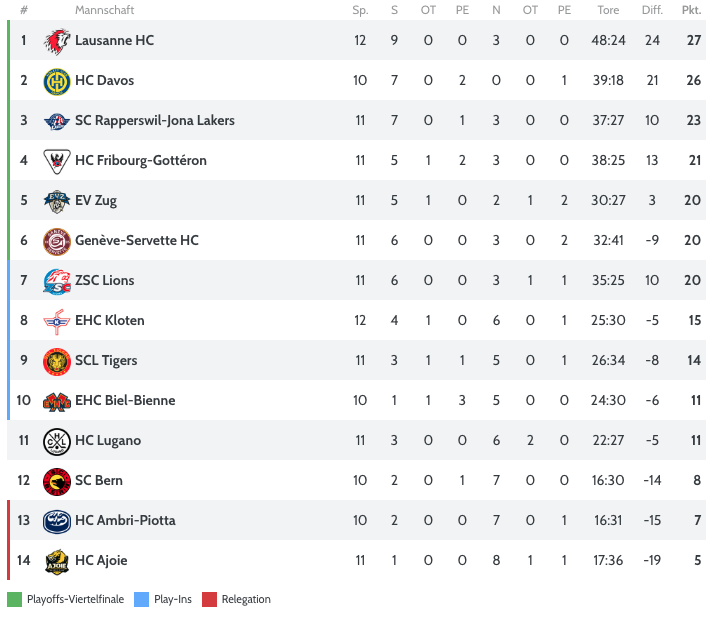Open the EHC Kloten team link
The height and width of the screenshot is (617, 714).
point(110,321)
